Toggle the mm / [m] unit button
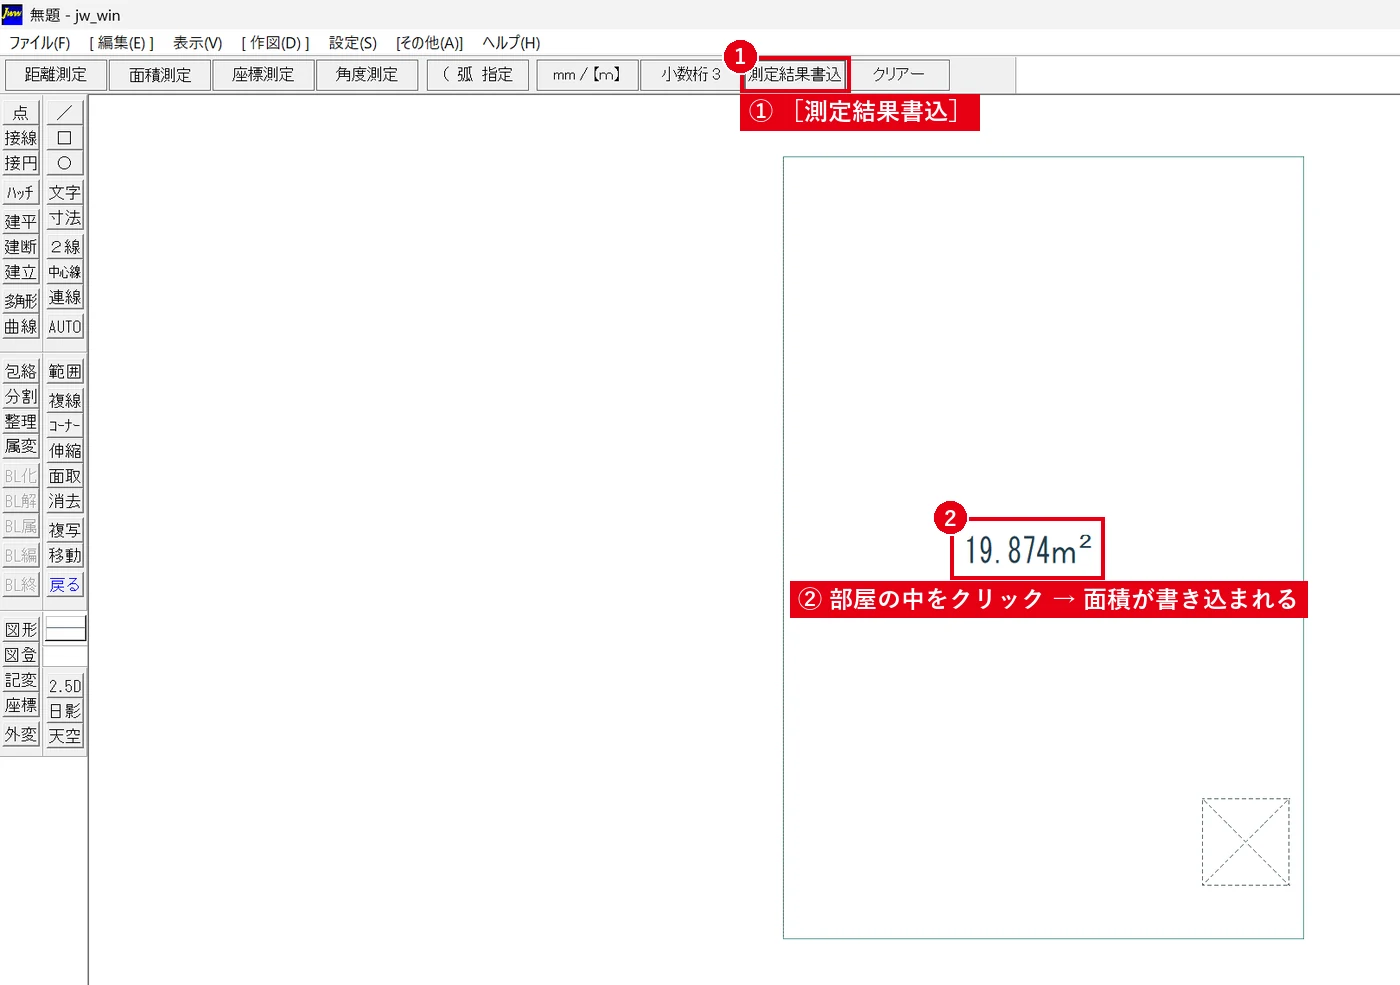Image resolution: width=1400 pixels, height=985 pixels. coord(587,75)
